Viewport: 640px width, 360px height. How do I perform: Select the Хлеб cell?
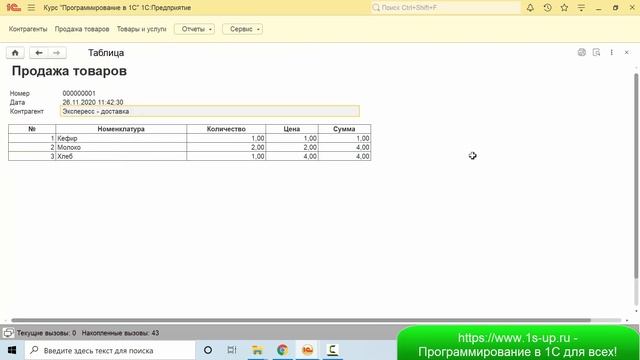click(x=121, y=156)
